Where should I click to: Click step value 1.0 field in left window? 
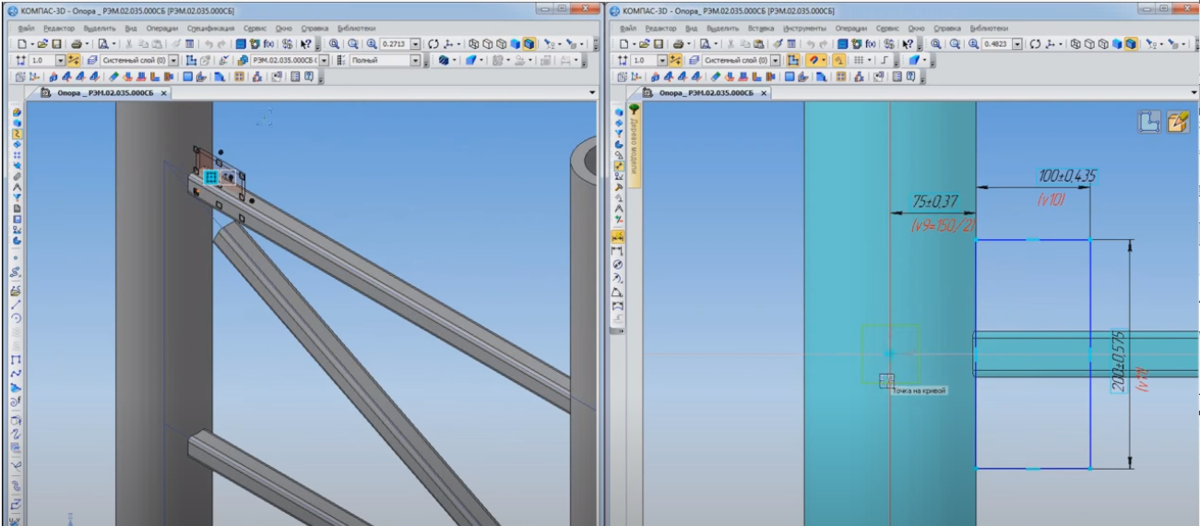pyautogui.click(x=42, y=60)
